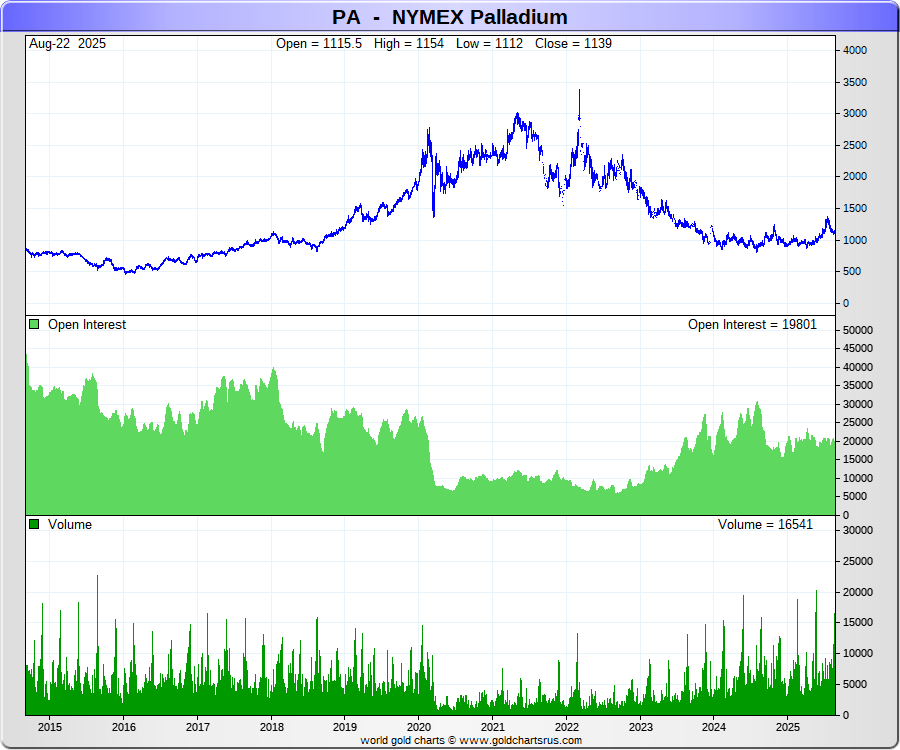Open the www.goldchartsrus.com footer link
The width and height of the screenshot is (900, 750).
520,741
